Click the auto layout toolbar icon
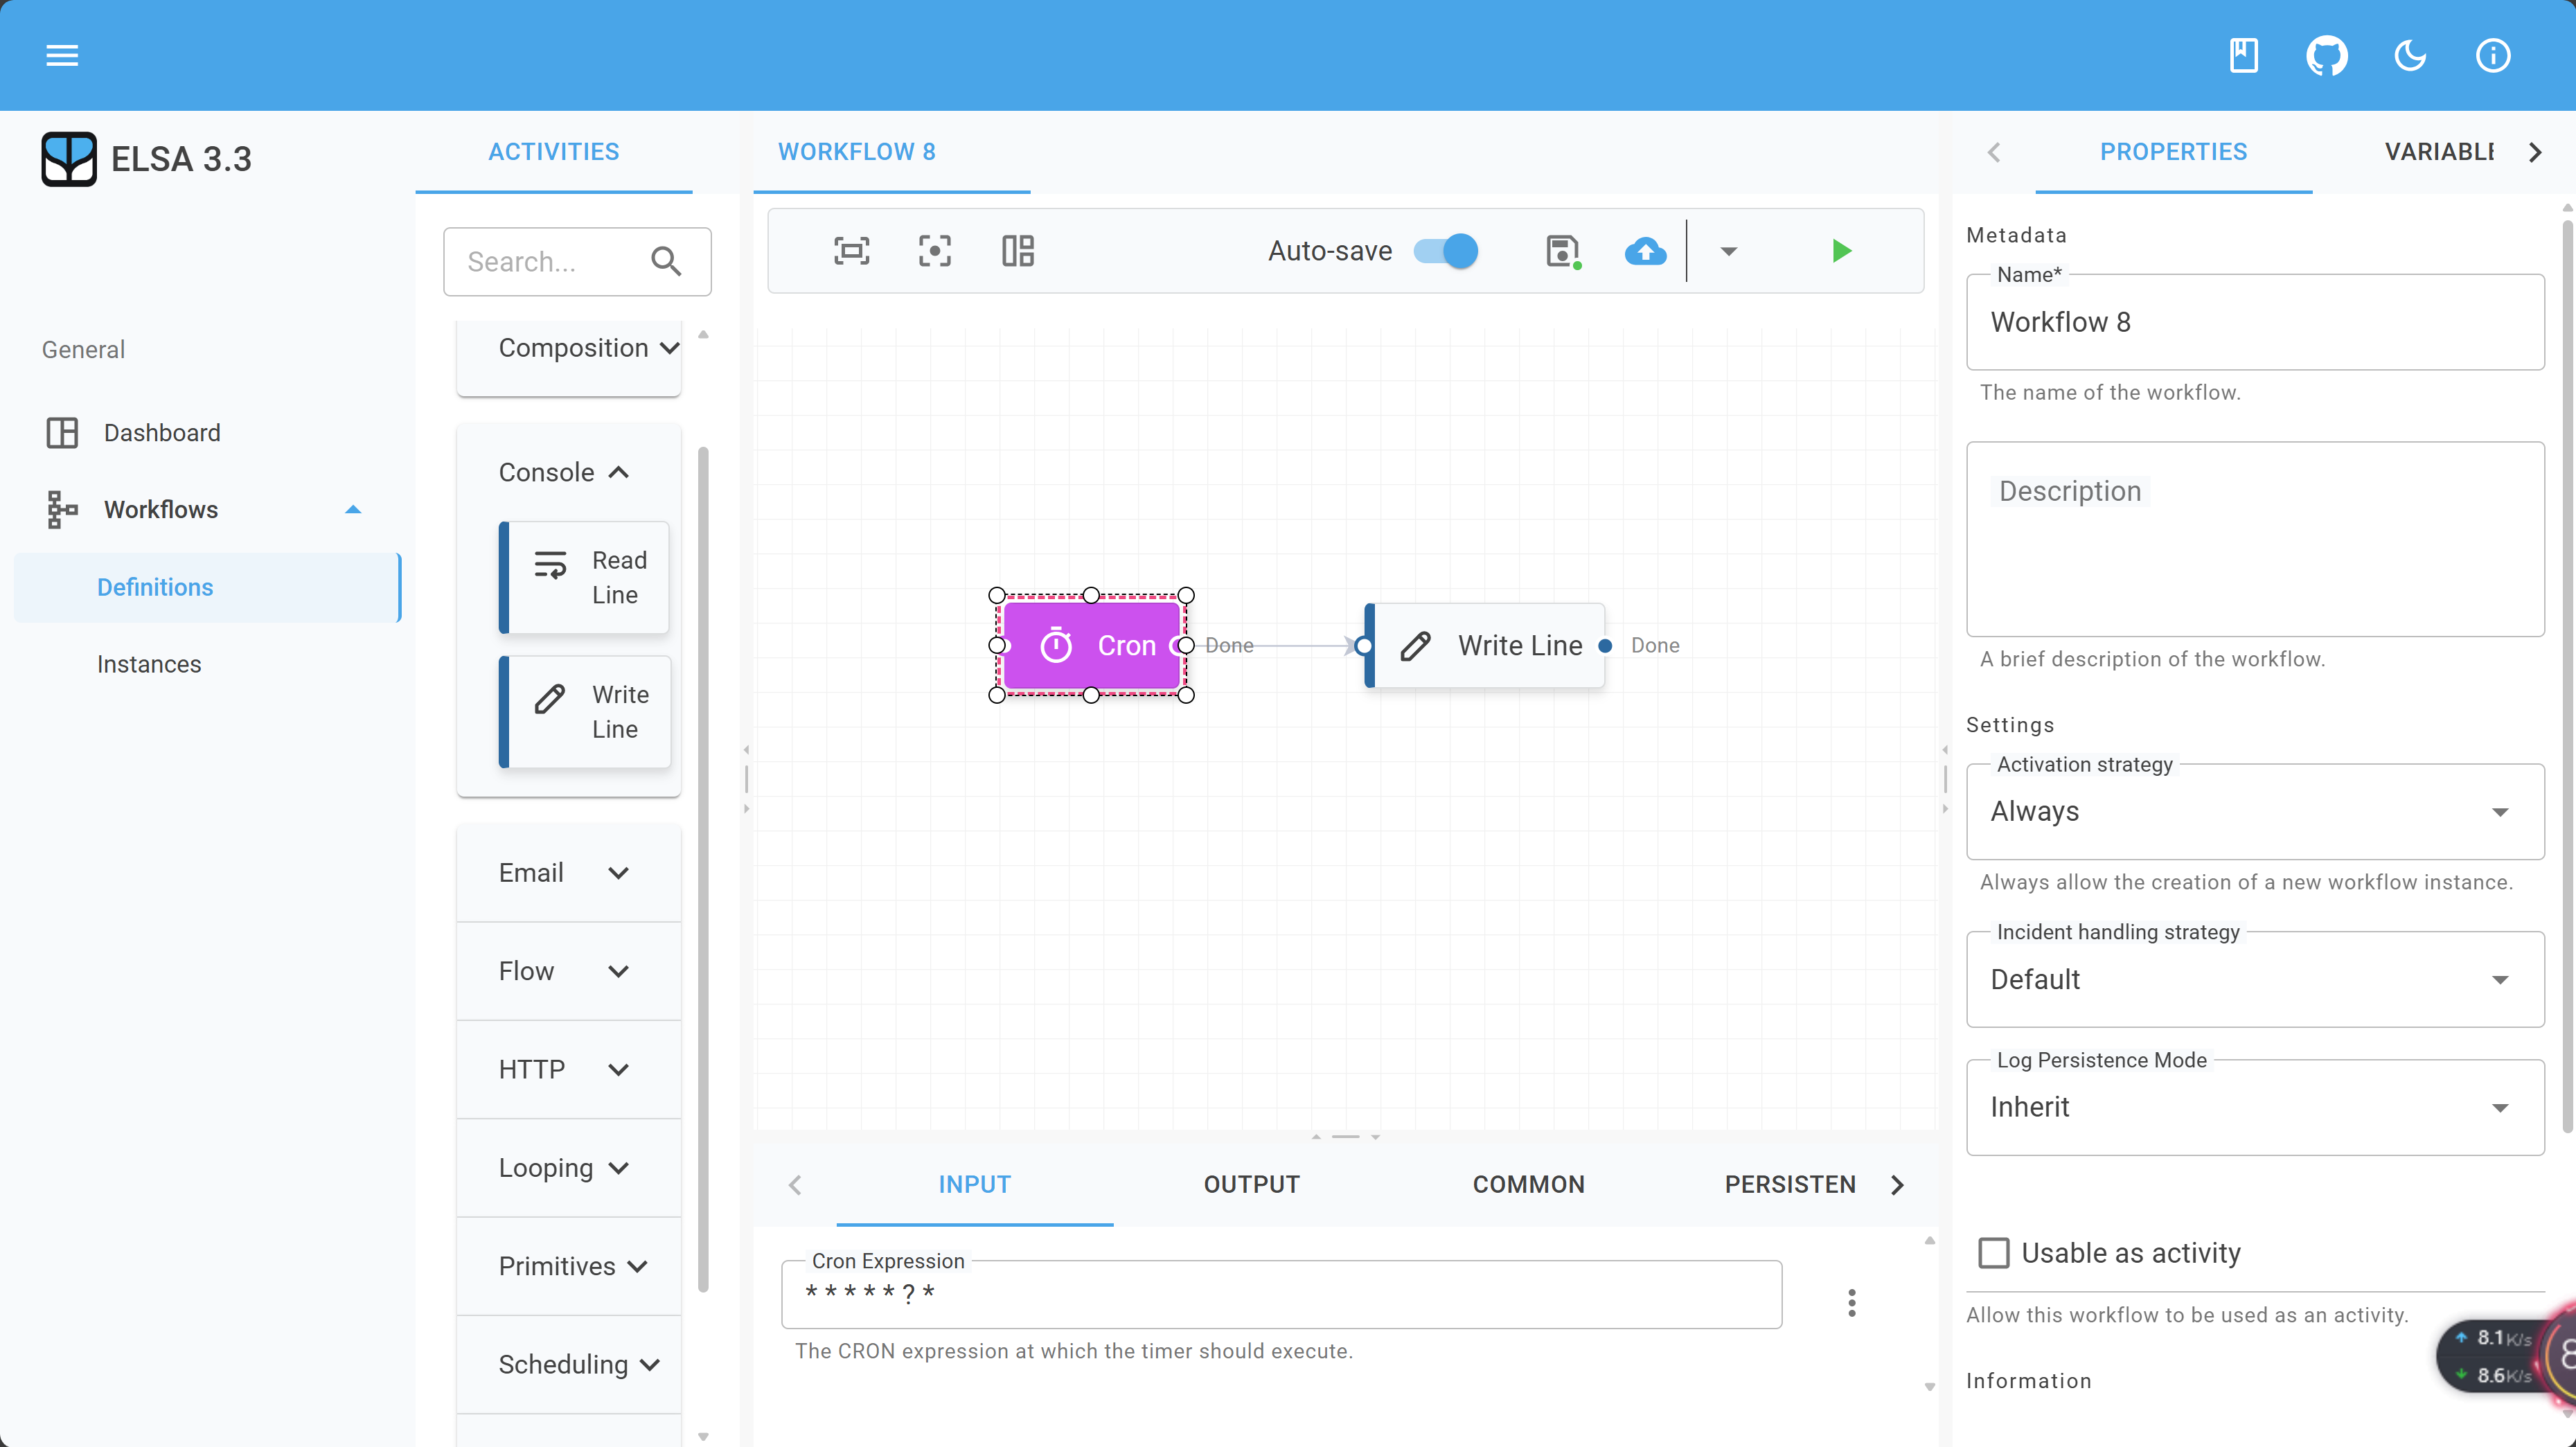Image resolution: width=2576 pixels, height=1447 pixels. 1018,251
